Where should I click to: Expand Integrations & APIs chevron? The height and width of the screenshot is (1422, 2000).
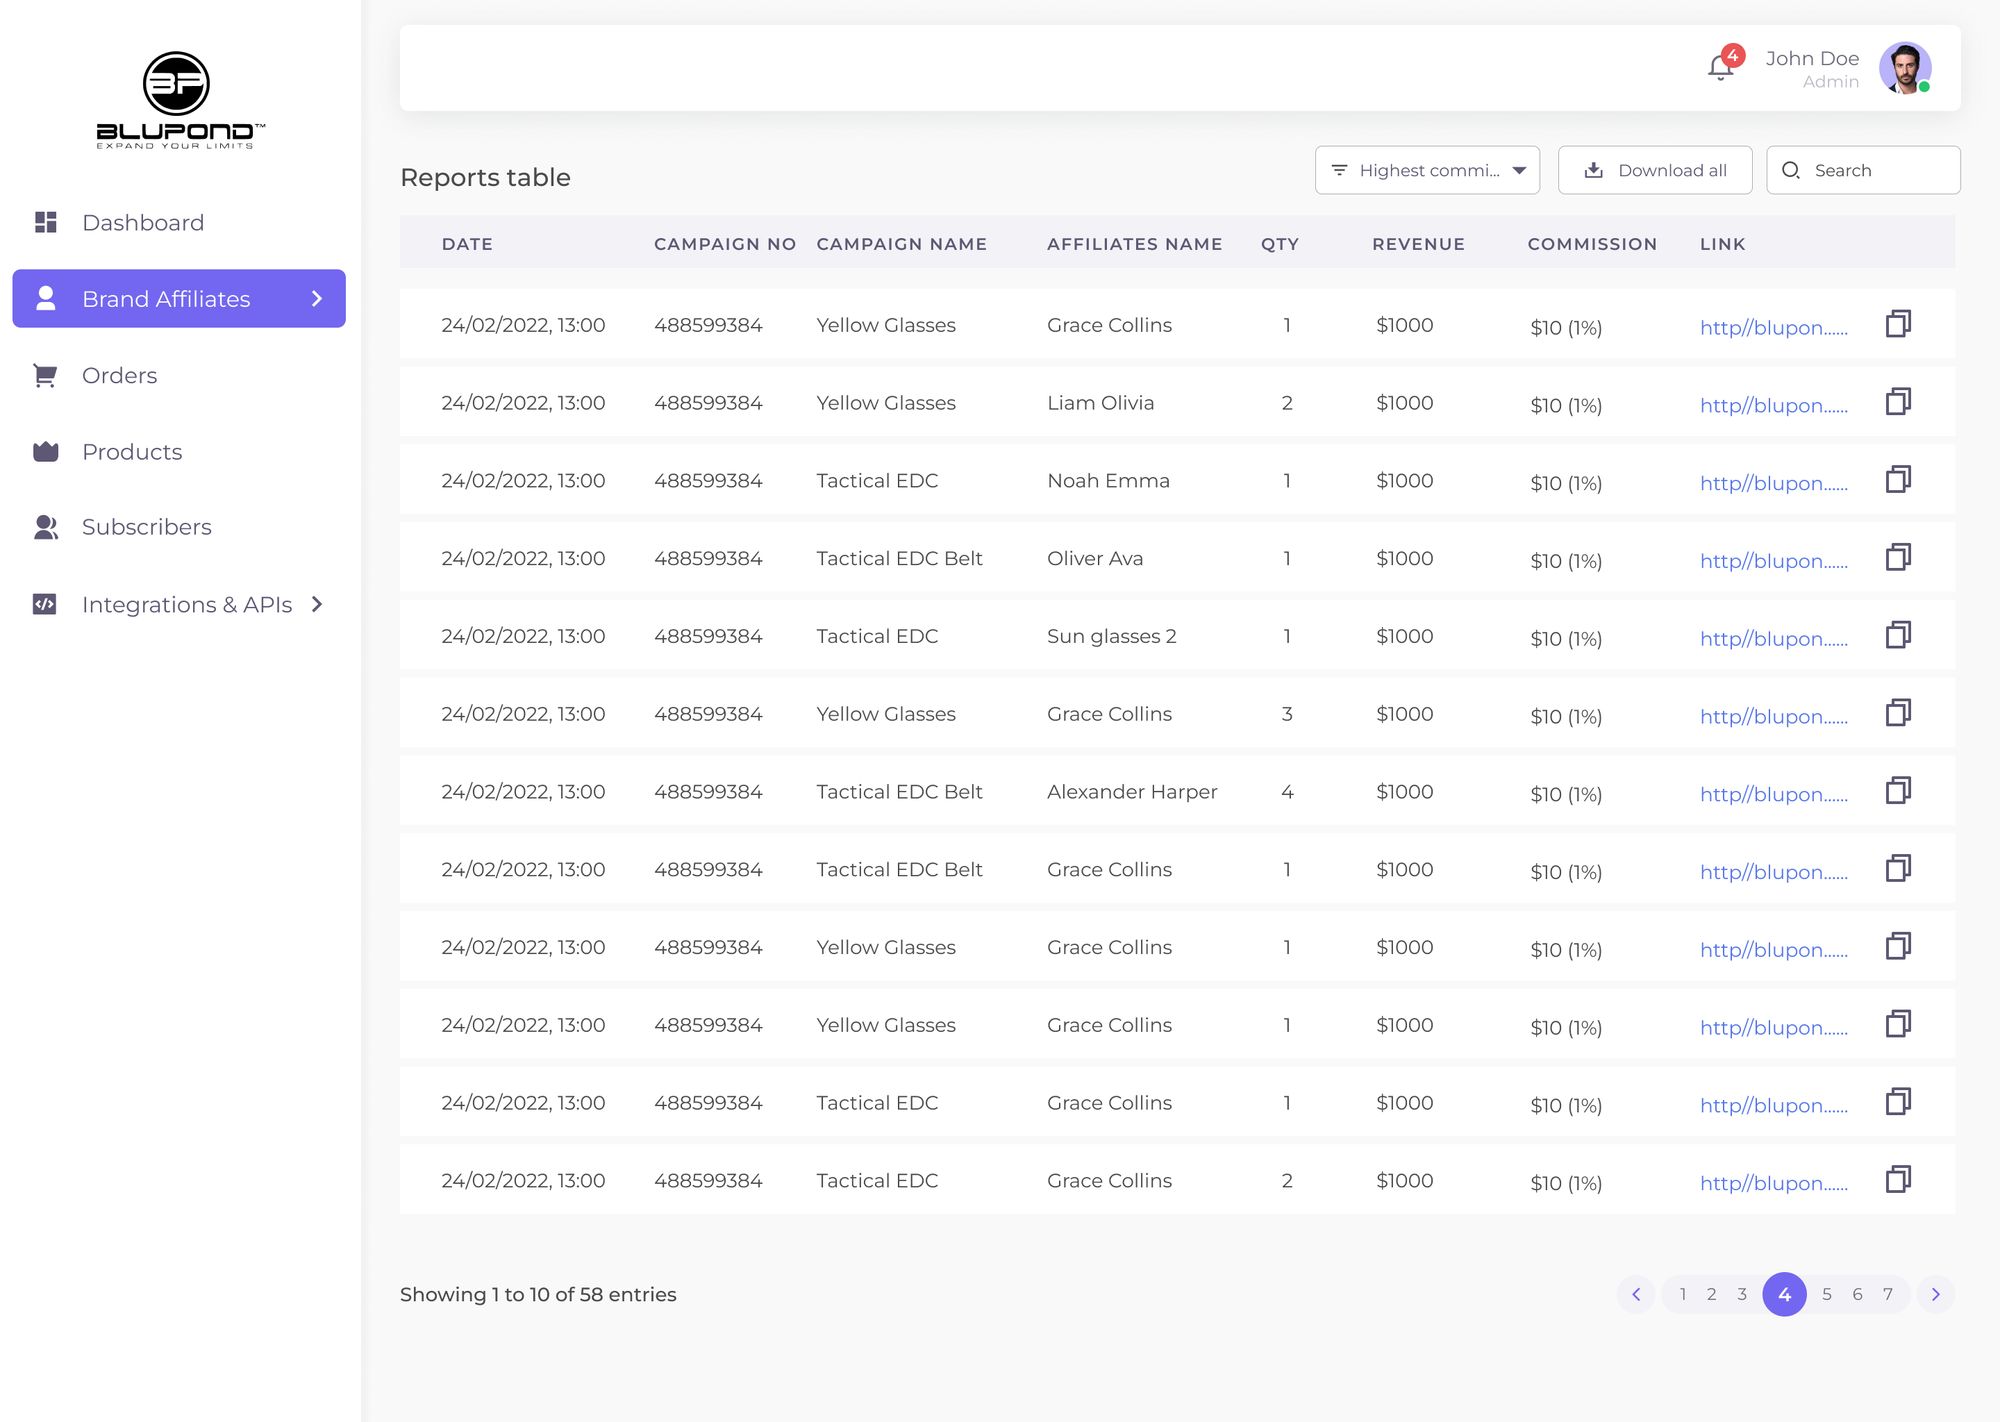[317, 604]
